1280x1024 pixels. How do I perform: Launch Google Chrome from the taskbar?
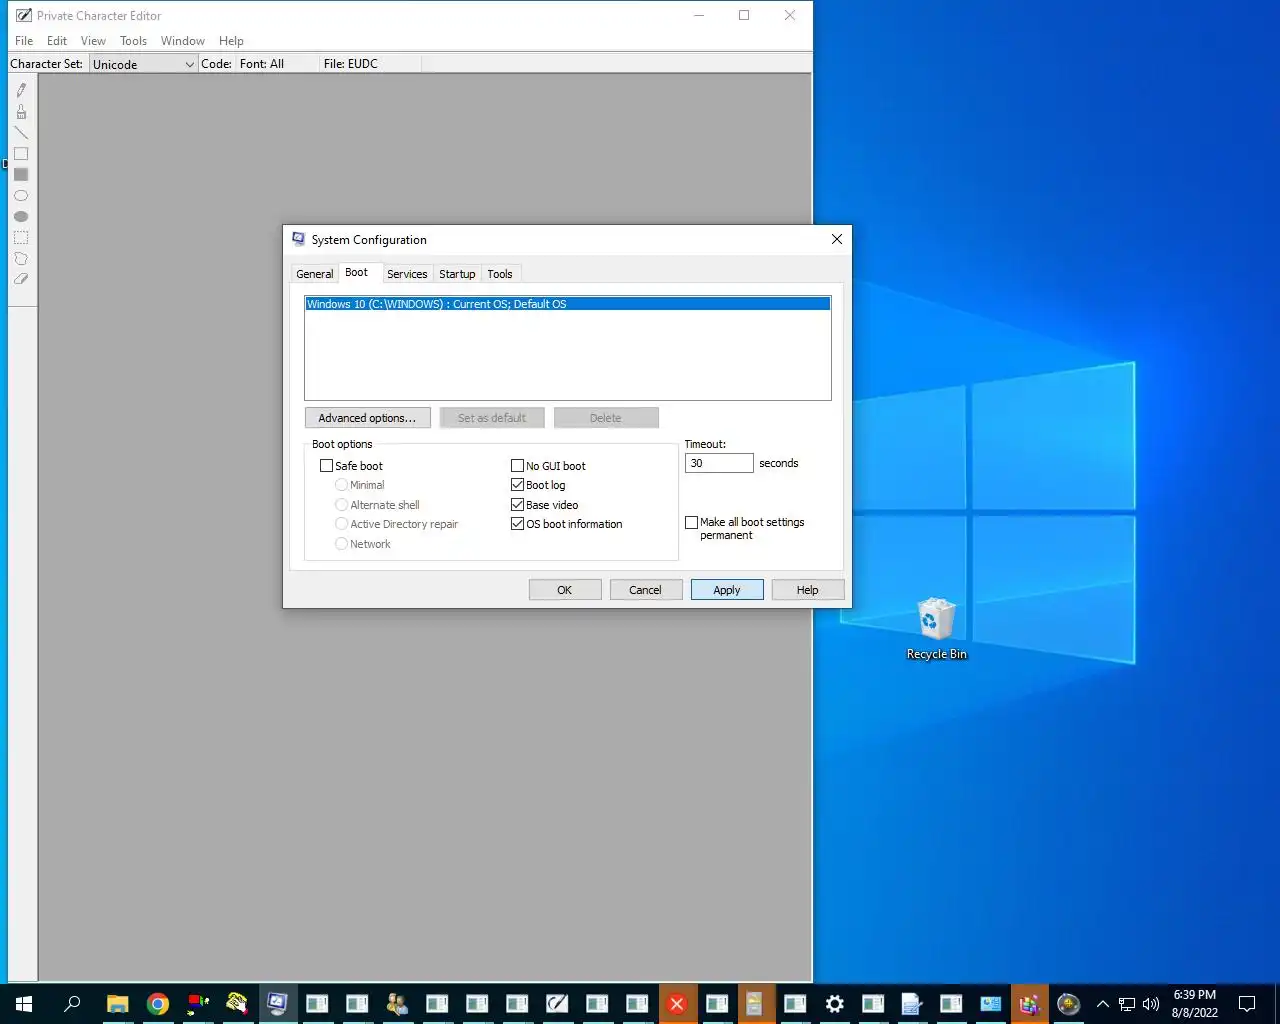pyautogui.click(x=158, y=1004)
